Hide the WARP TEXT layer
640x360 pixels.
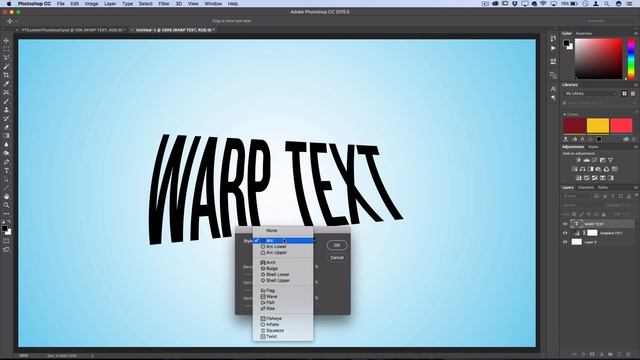pos(565,224)
